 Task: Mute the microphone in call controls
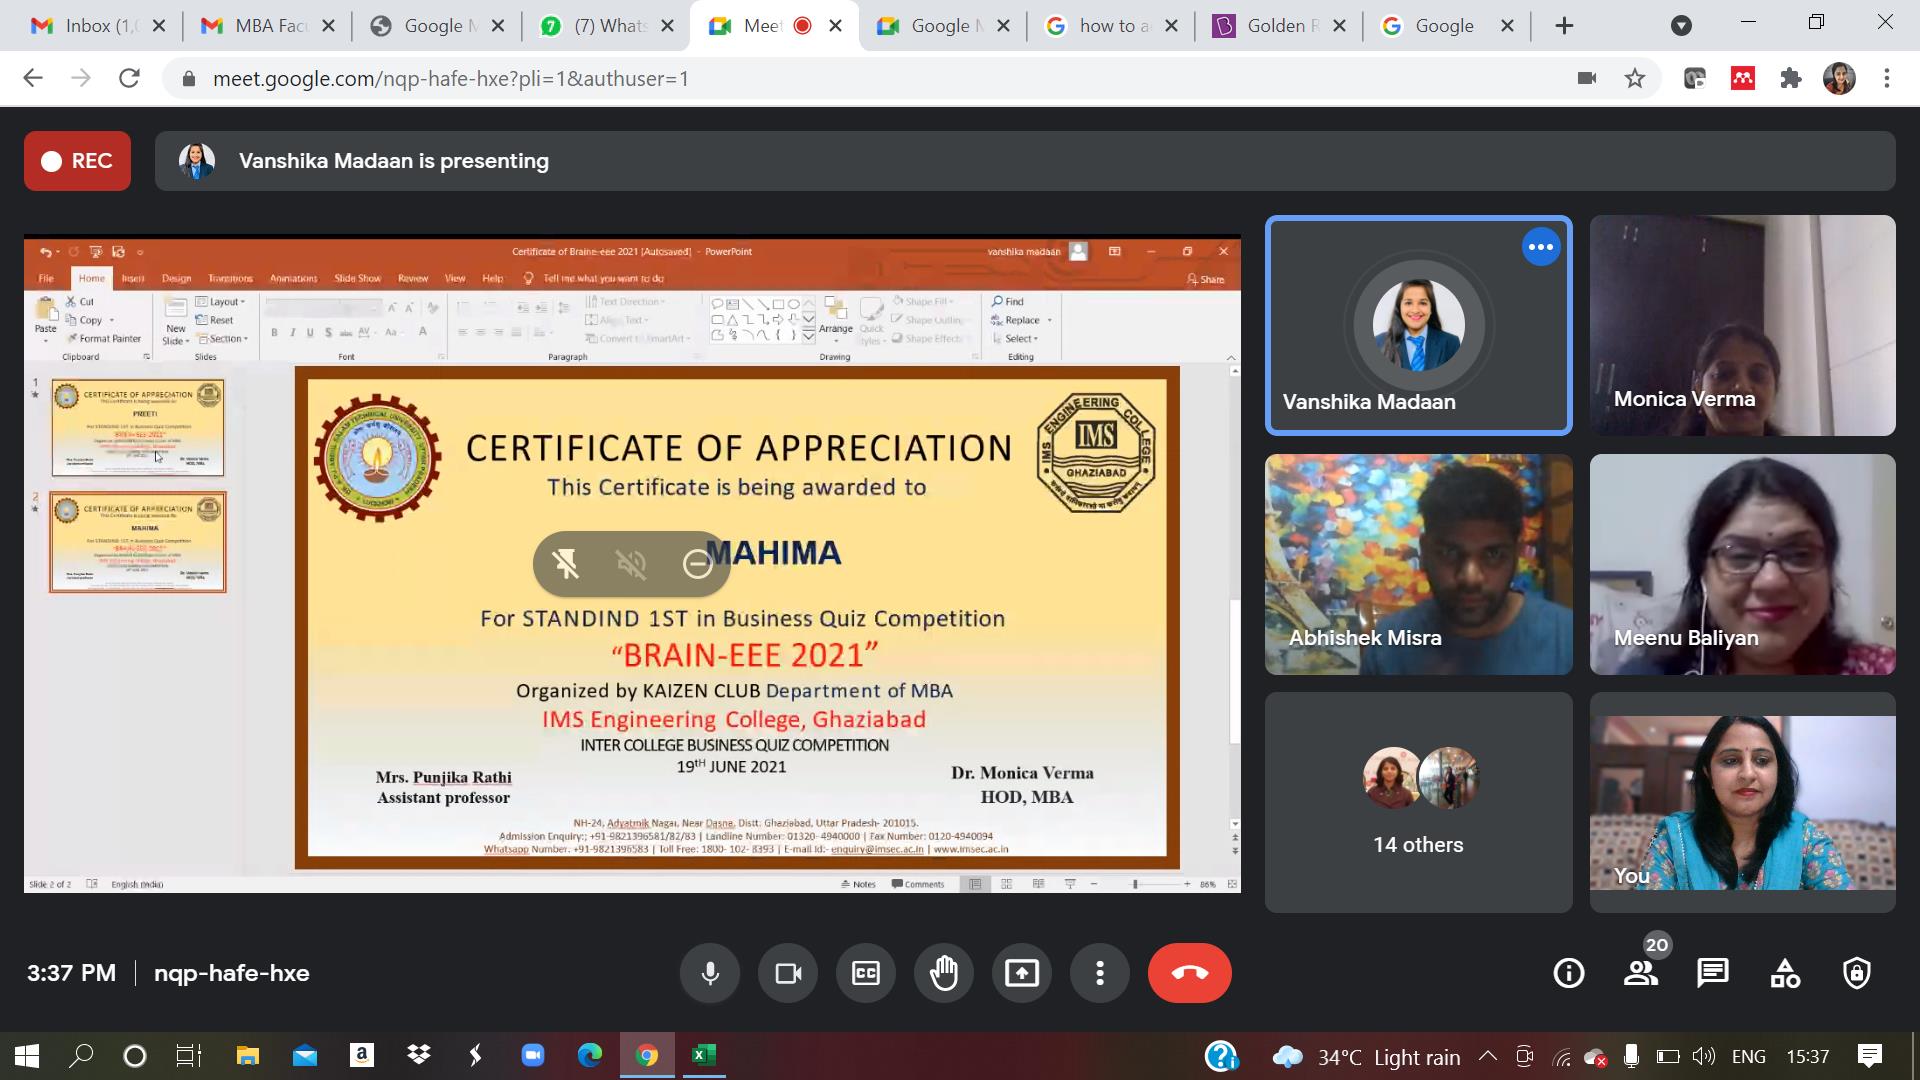tap(710, 973)
